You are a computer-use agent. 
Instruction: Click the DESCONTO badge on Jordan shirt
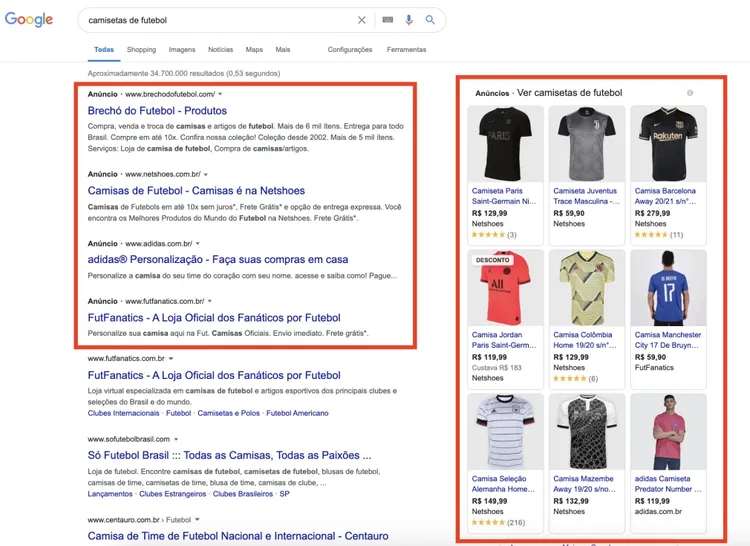coord(493,260)
